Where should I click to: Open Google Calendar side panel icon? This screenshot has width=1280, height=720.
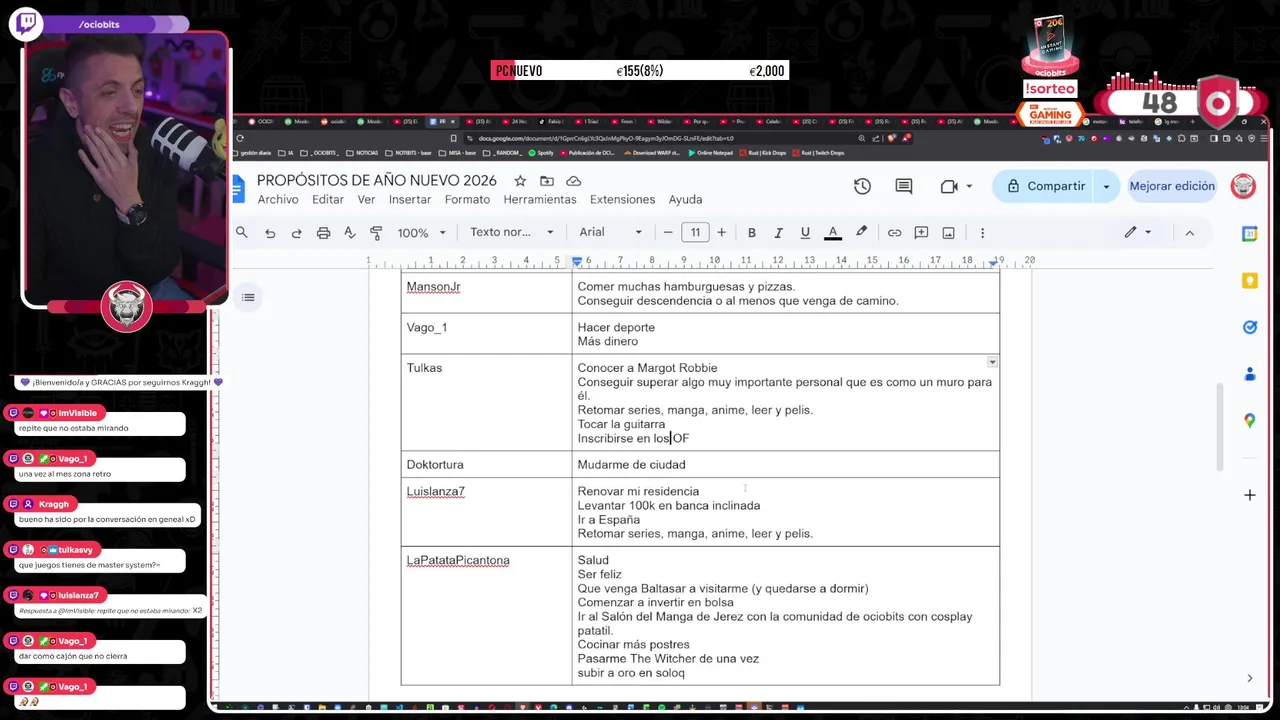pos(1249,233)
